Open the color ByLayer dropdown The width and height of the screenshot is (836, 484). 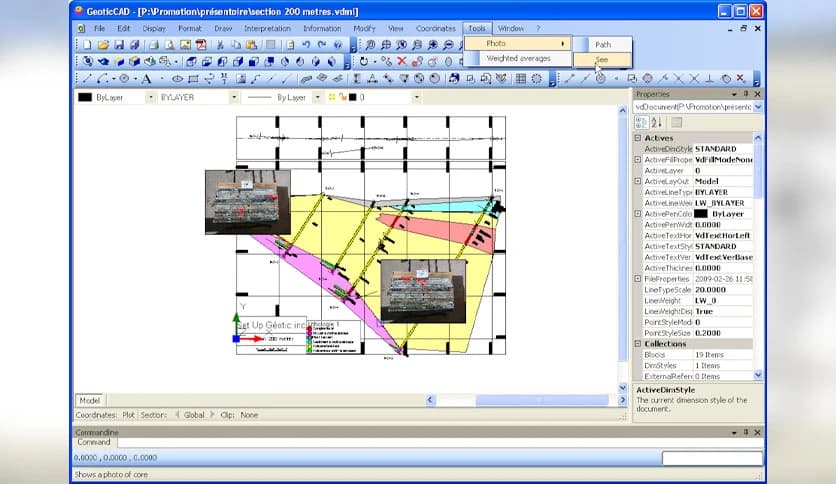click(x=150, y=97)
